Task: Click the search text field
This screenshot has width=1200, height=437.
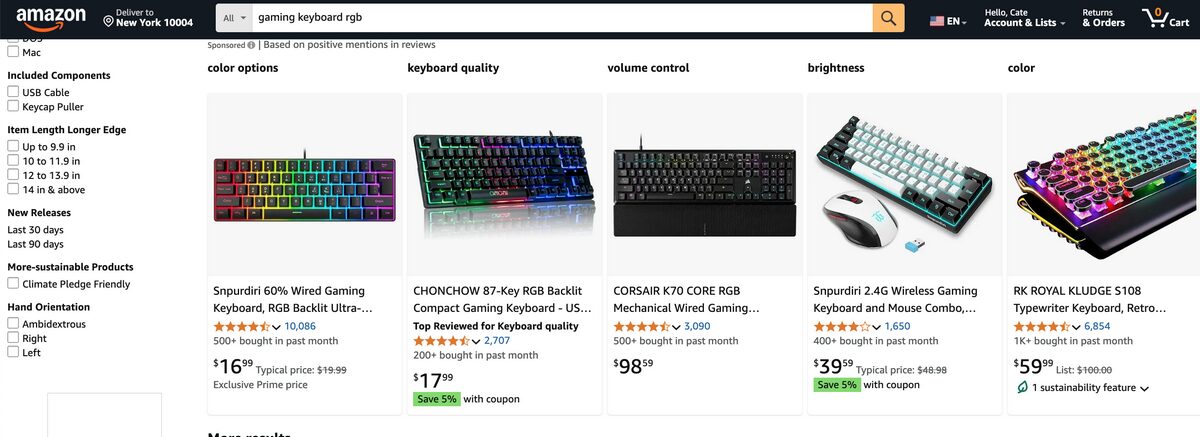Action: click(x=560, y=18)
